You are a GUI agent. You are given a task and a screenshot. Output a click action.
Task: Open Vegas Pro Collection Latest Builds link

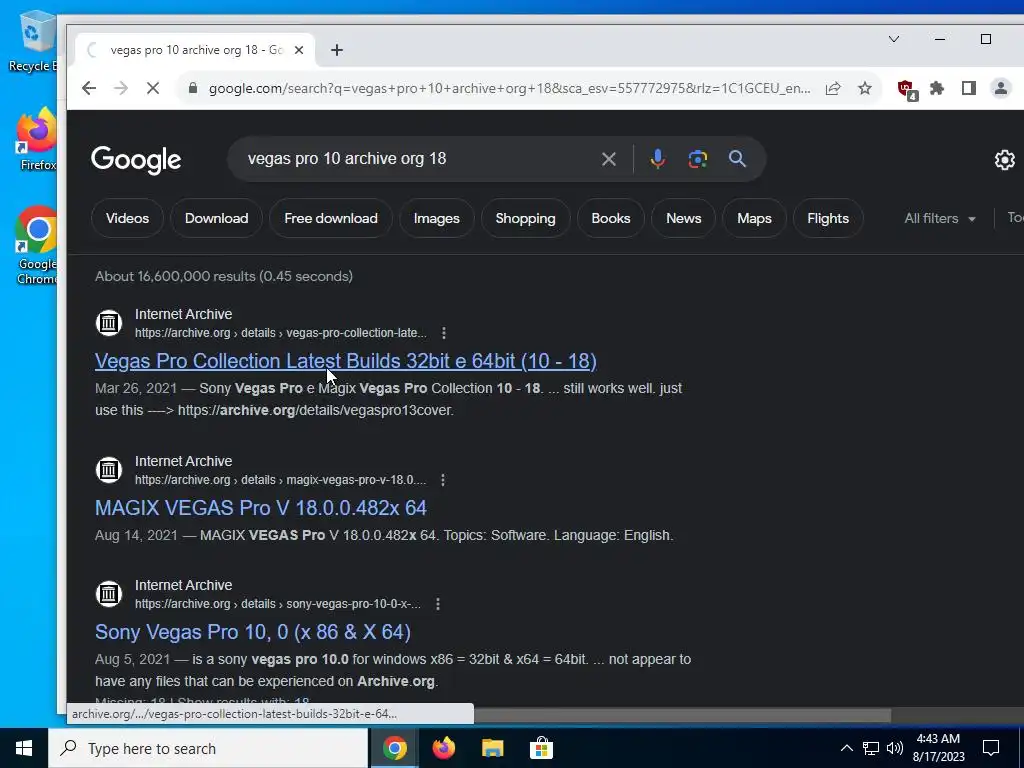pos(345,361)
